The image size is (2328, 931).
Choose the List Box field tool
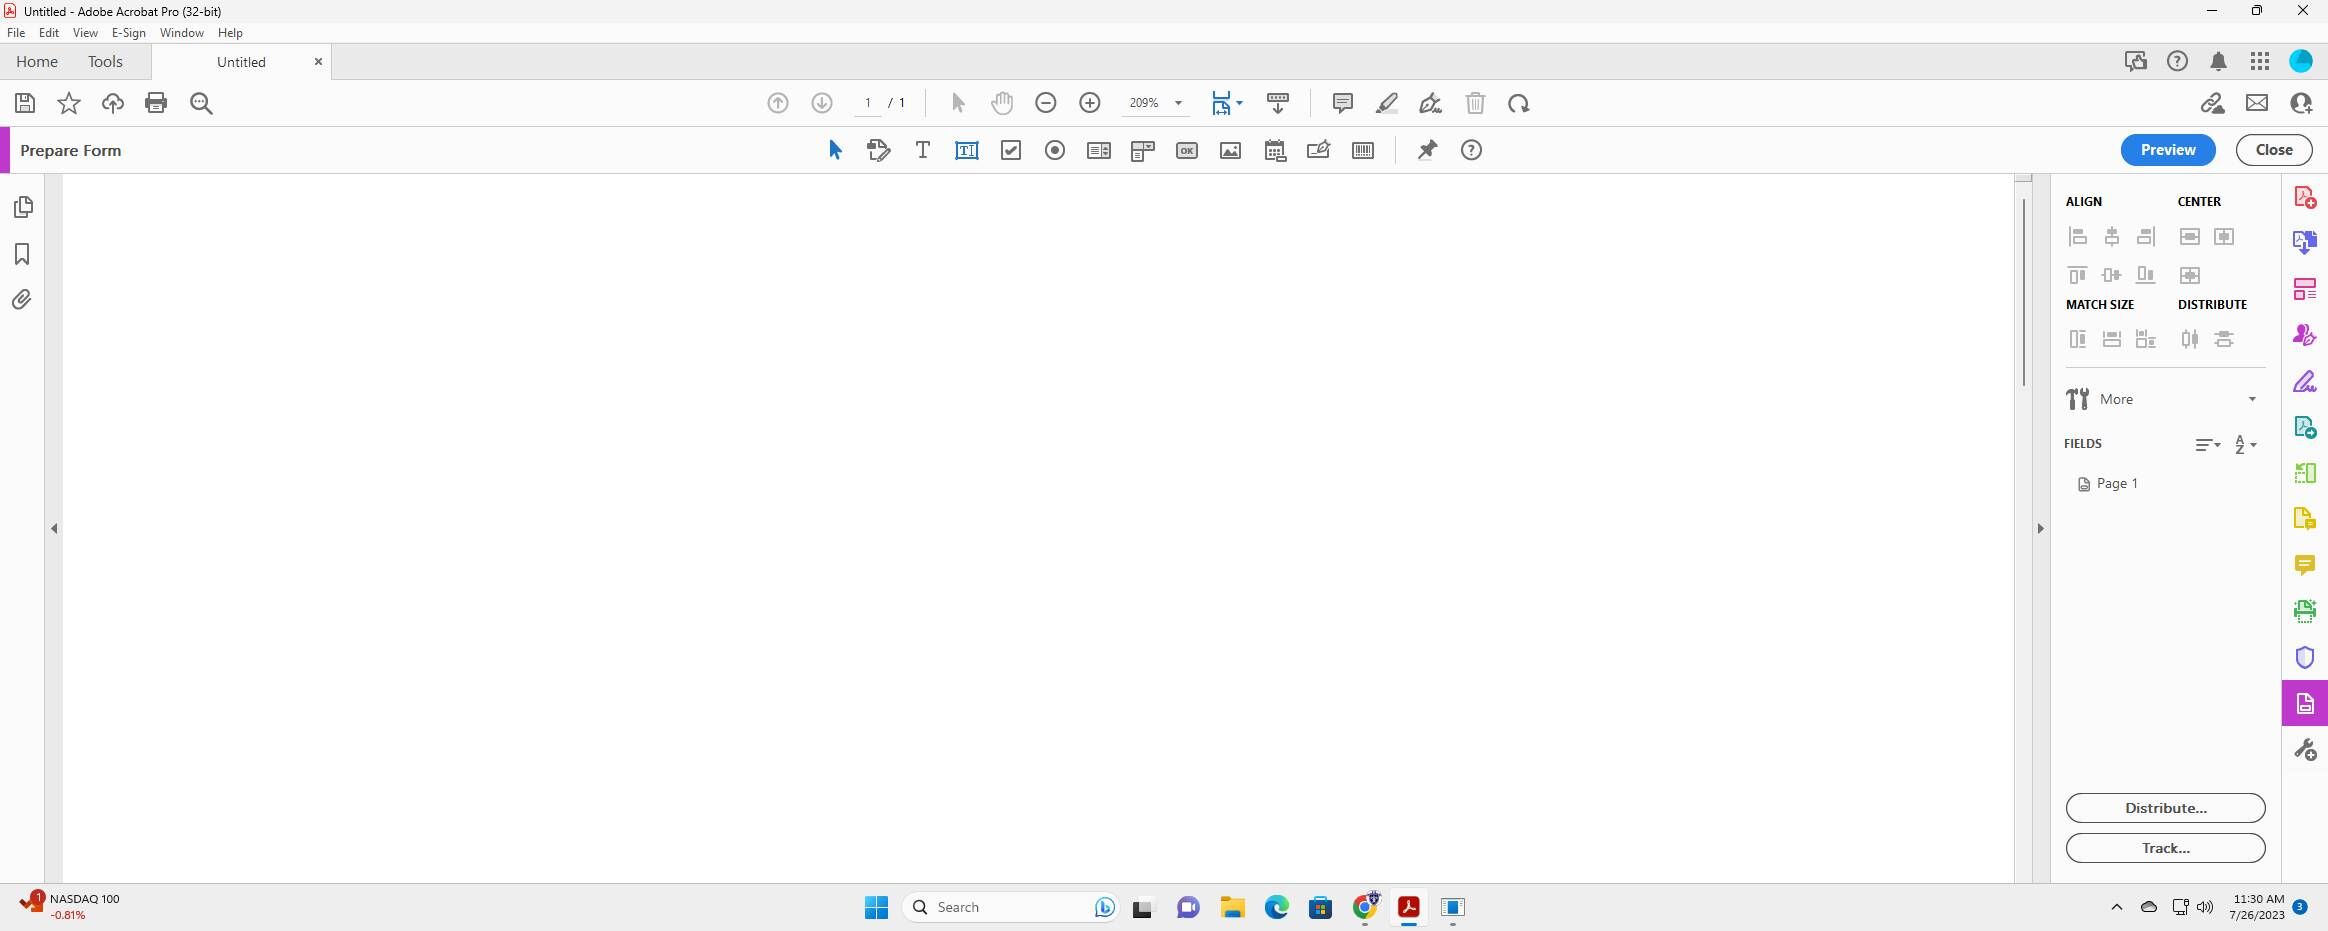[1099, 150]
